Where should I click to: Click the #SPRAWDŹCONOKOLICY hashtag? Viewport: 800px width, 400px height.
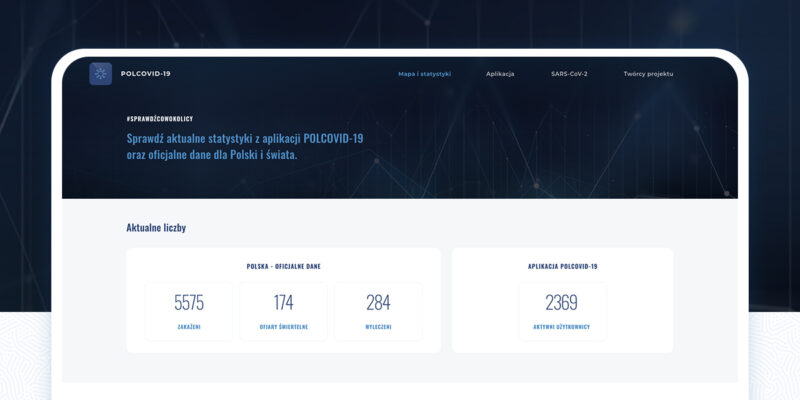[x=159, y=119]
